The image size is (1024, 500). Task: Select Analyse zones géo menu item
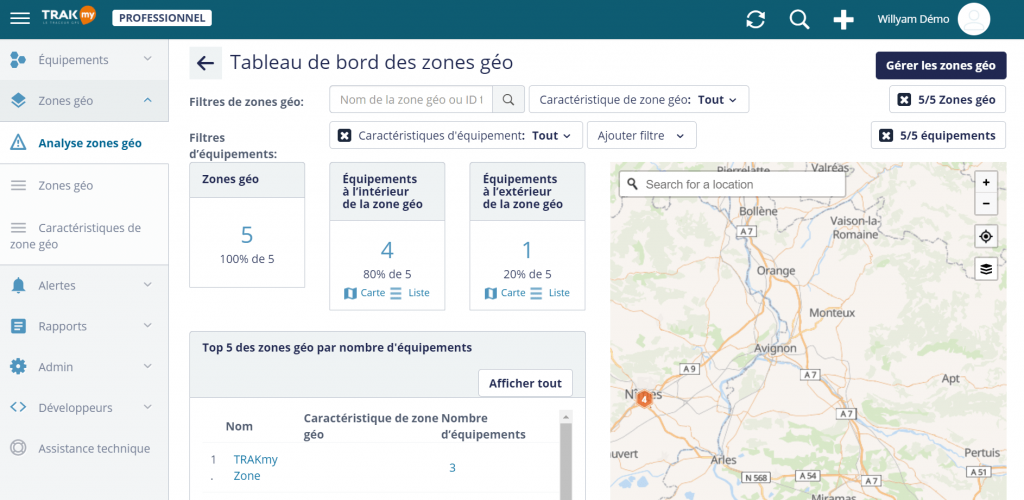click(x=84, y=143)
